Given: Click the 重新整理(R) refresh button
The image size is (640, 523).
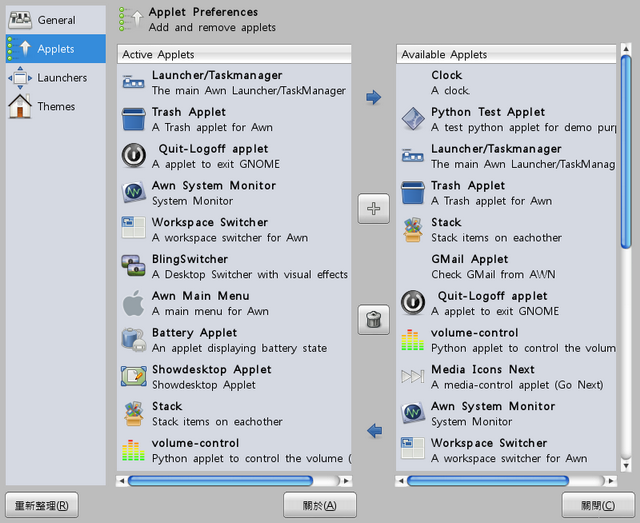Looking at the screenshot, I should click(42, 505).
